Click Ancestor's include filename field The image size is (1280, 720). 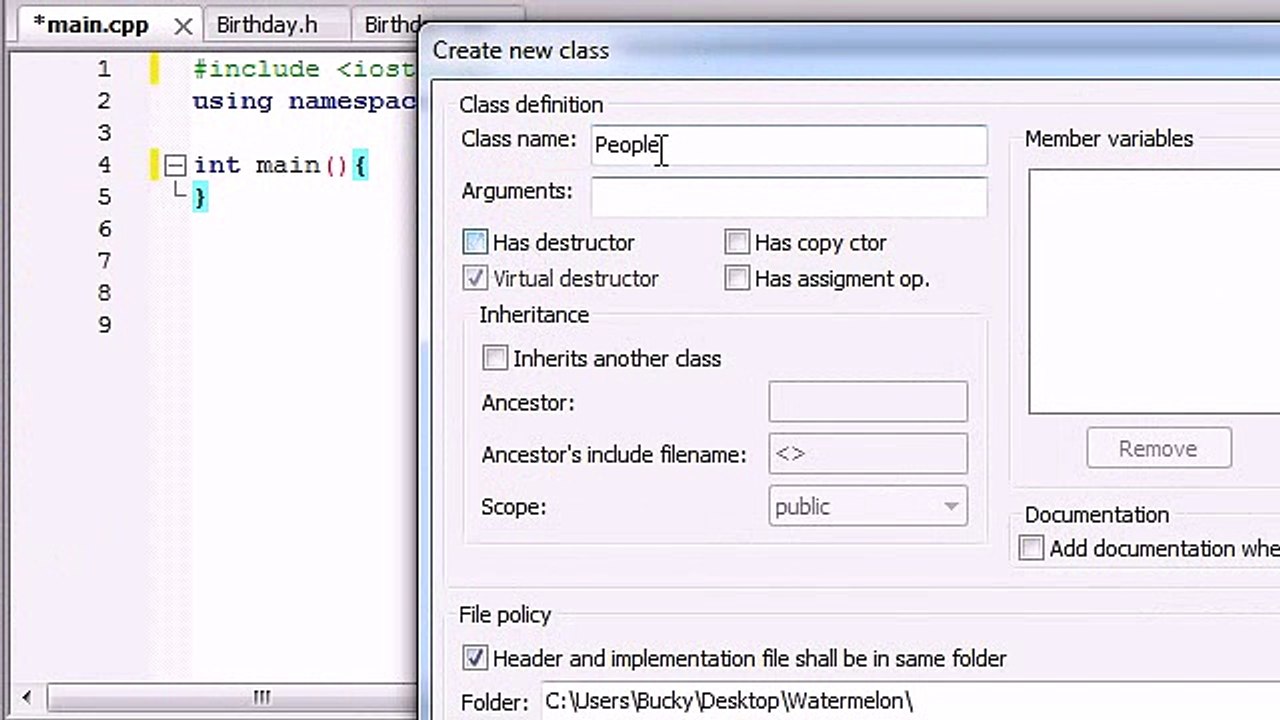point(868,454)
